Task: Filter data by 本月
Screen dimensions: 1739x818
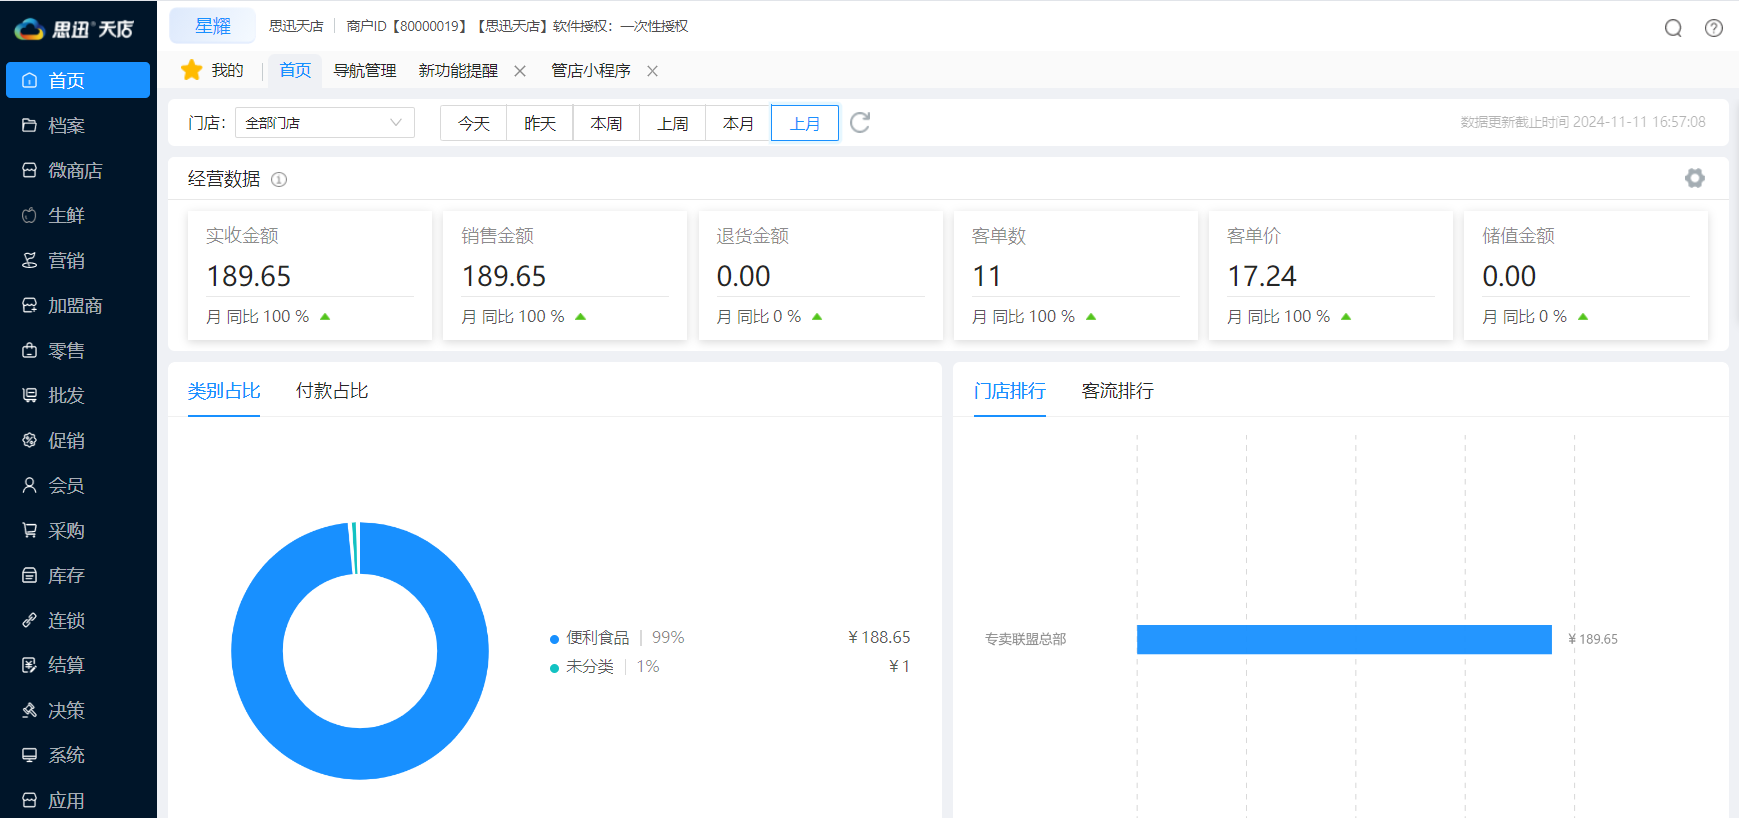Action: pyautogui.click(x=738, y=123)
